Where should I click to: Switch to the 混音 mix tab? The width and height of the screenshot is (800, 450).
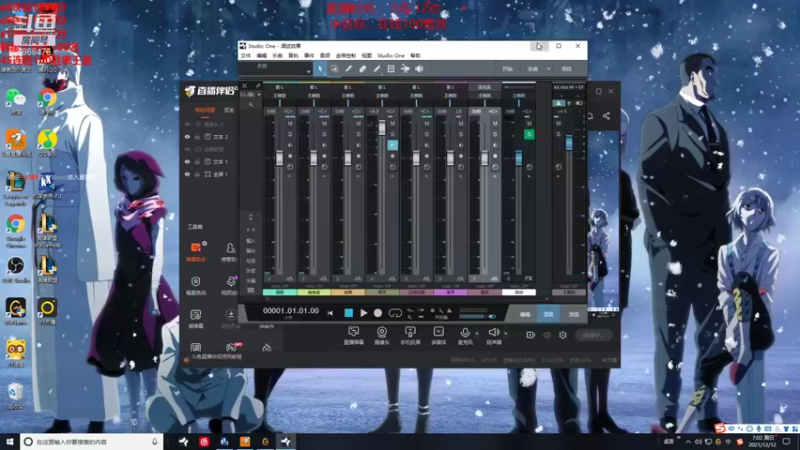548,314
